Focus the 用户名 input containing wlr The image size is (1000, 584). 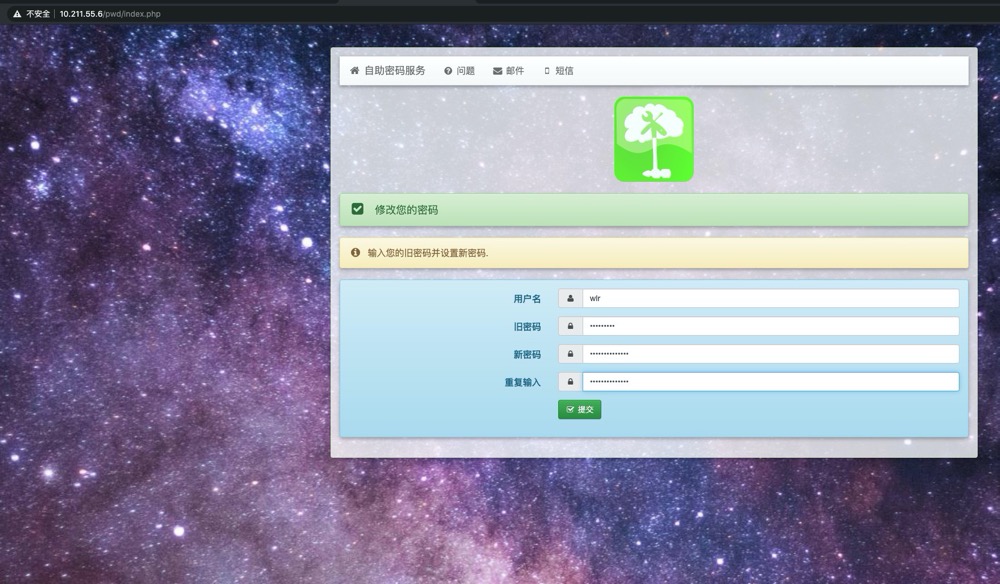[x=770, y=298]
